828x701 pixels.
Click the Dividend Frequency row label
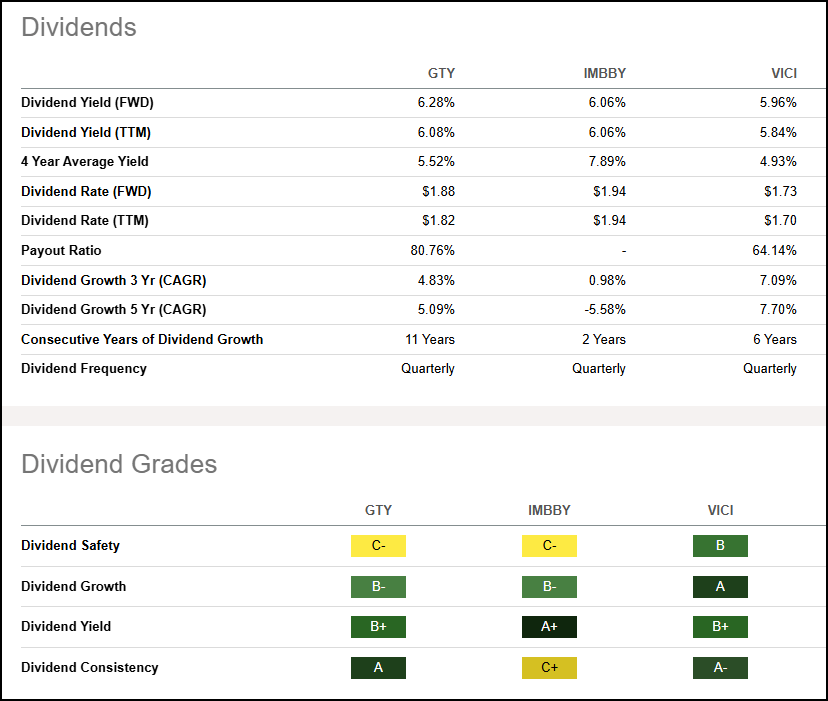click(x=84, y=368)
